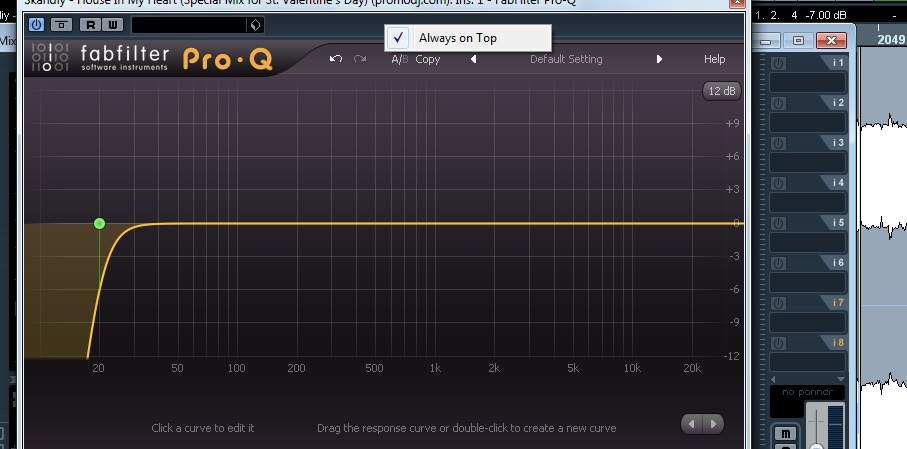Image resolution: width=907 pixels, height=449 pixels.
Task: Open the Pro-Q Help menu
Action: [x=714, y=59]
